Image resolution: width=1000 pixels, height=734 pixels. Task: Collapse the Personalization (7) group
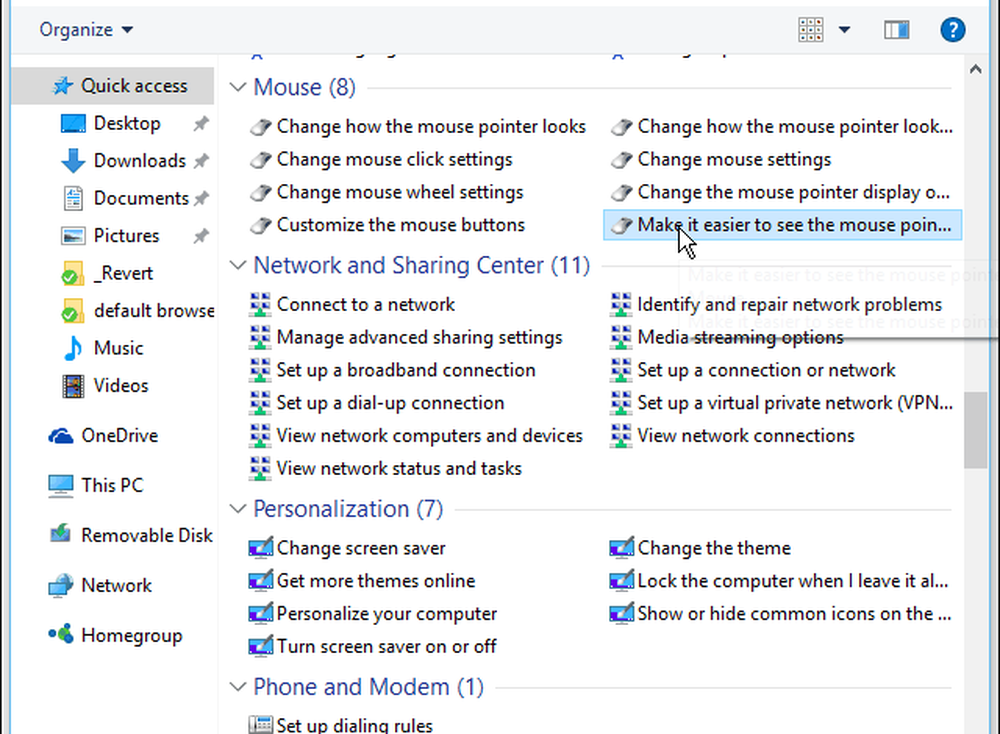tap(238, 509)
